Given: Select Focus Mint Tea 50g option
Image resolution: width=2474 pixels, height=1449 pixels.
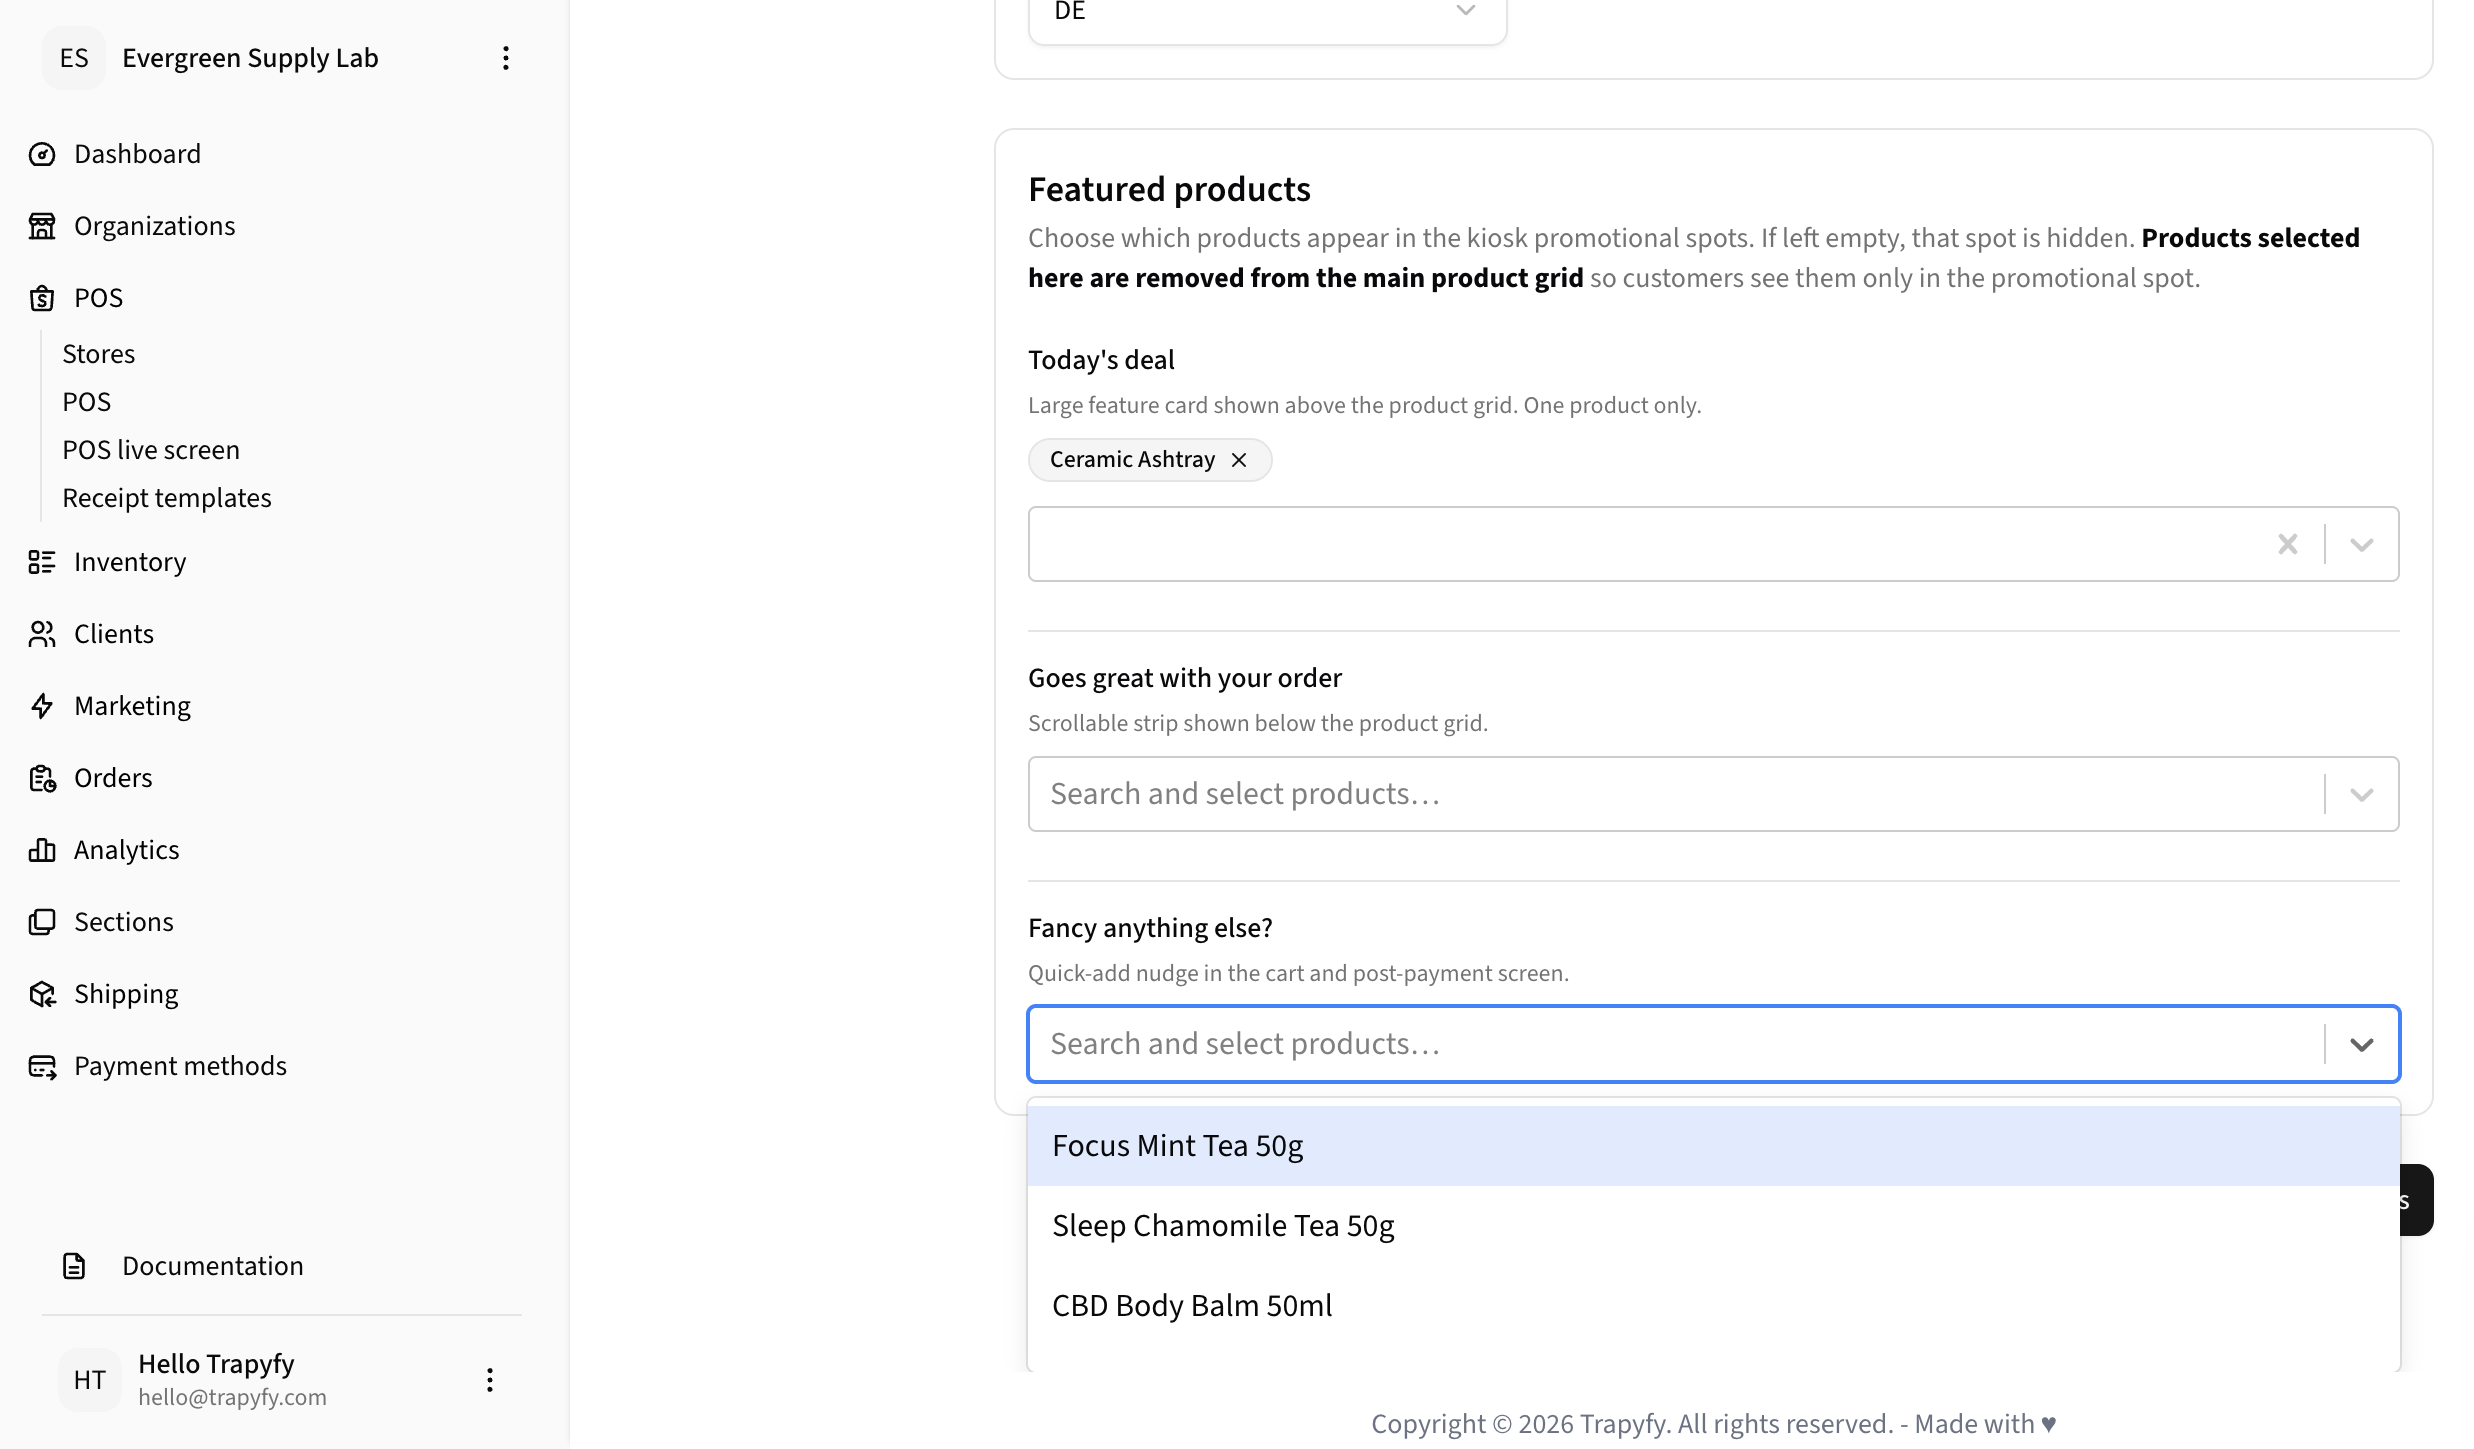Looking at the screenshot, I should coord(1714,1146).
